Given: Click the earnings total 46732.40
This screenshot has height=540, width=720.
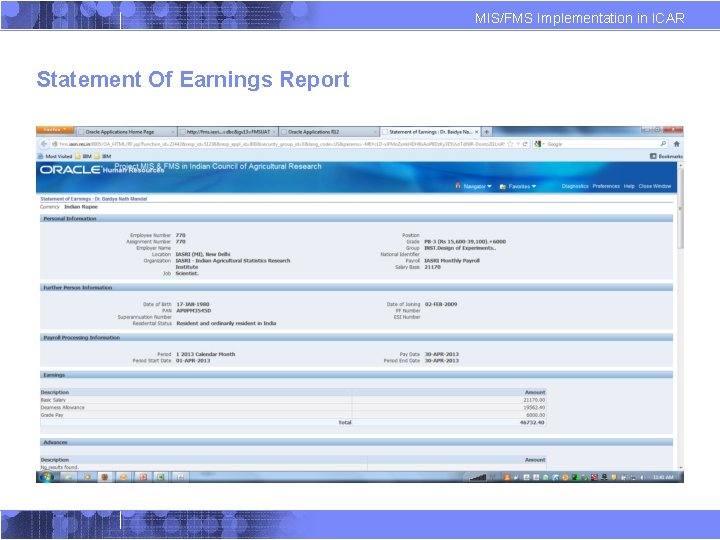Looking at the screenshot, I should click(x=532, y=422).
